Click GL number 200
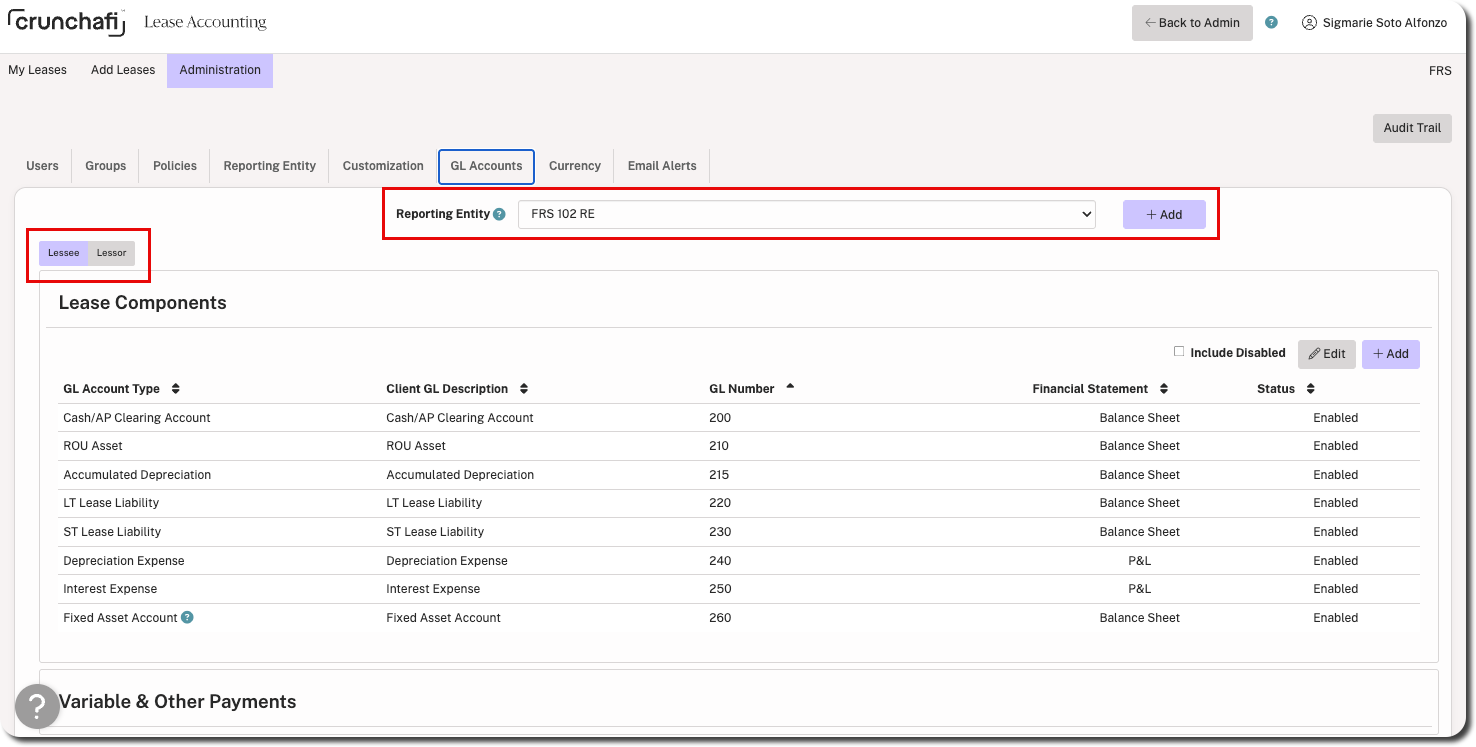The image size is (1476, 747). [x=720, y=418]
